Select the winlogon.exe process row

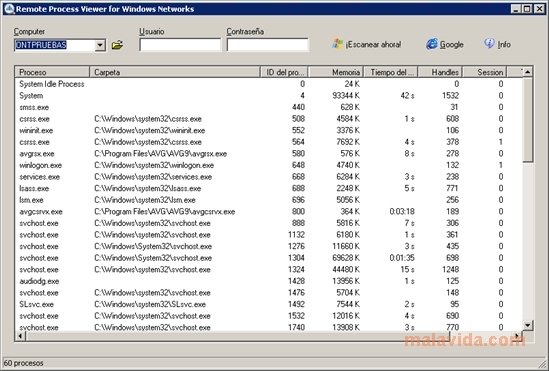pos(269,165)
